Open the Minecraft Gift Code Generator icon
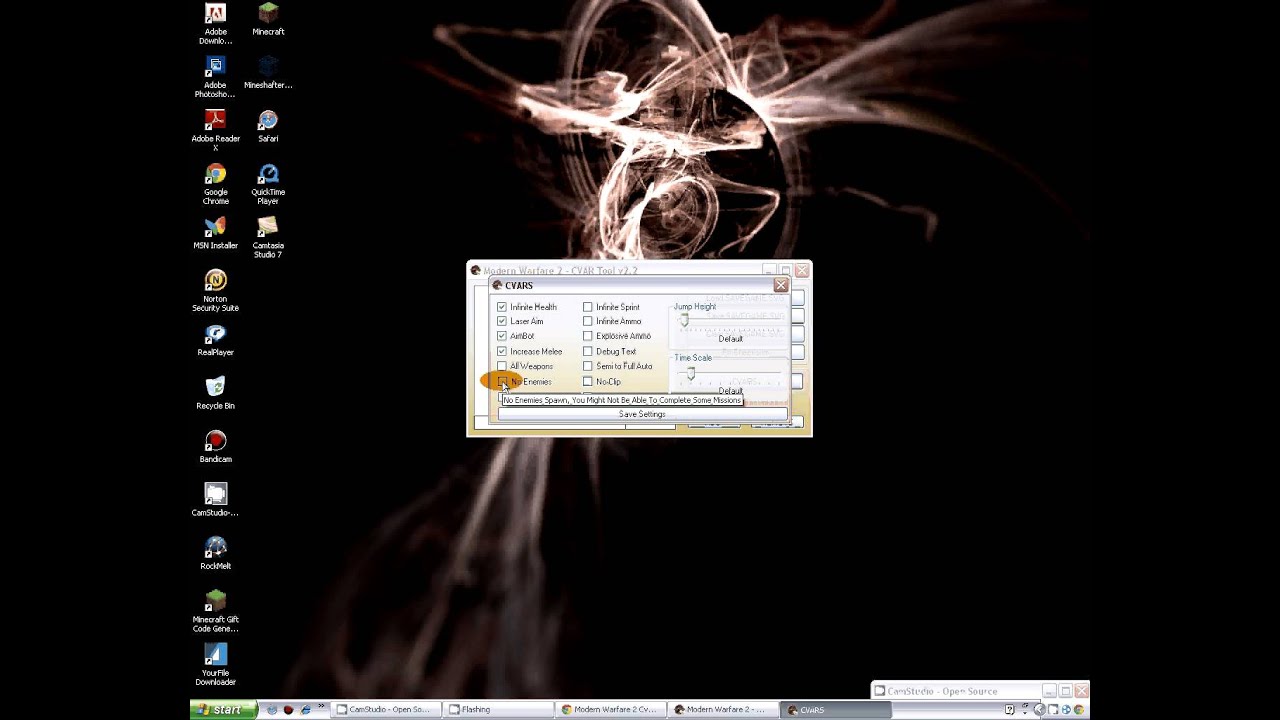This screenshot has width=1280, height=720. point(215,612)
